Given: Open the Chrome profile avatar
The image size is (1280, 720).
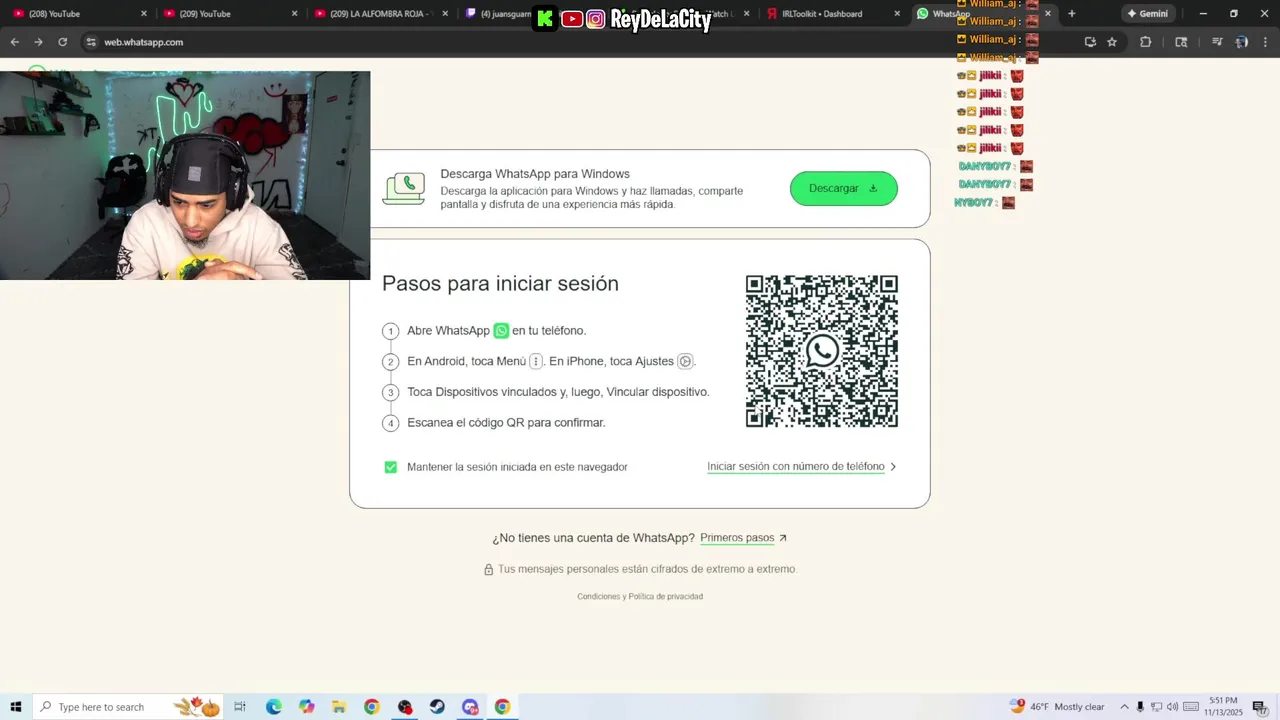Looking at the screenshot, I should pyautogui.click(x=1241, y=42).
